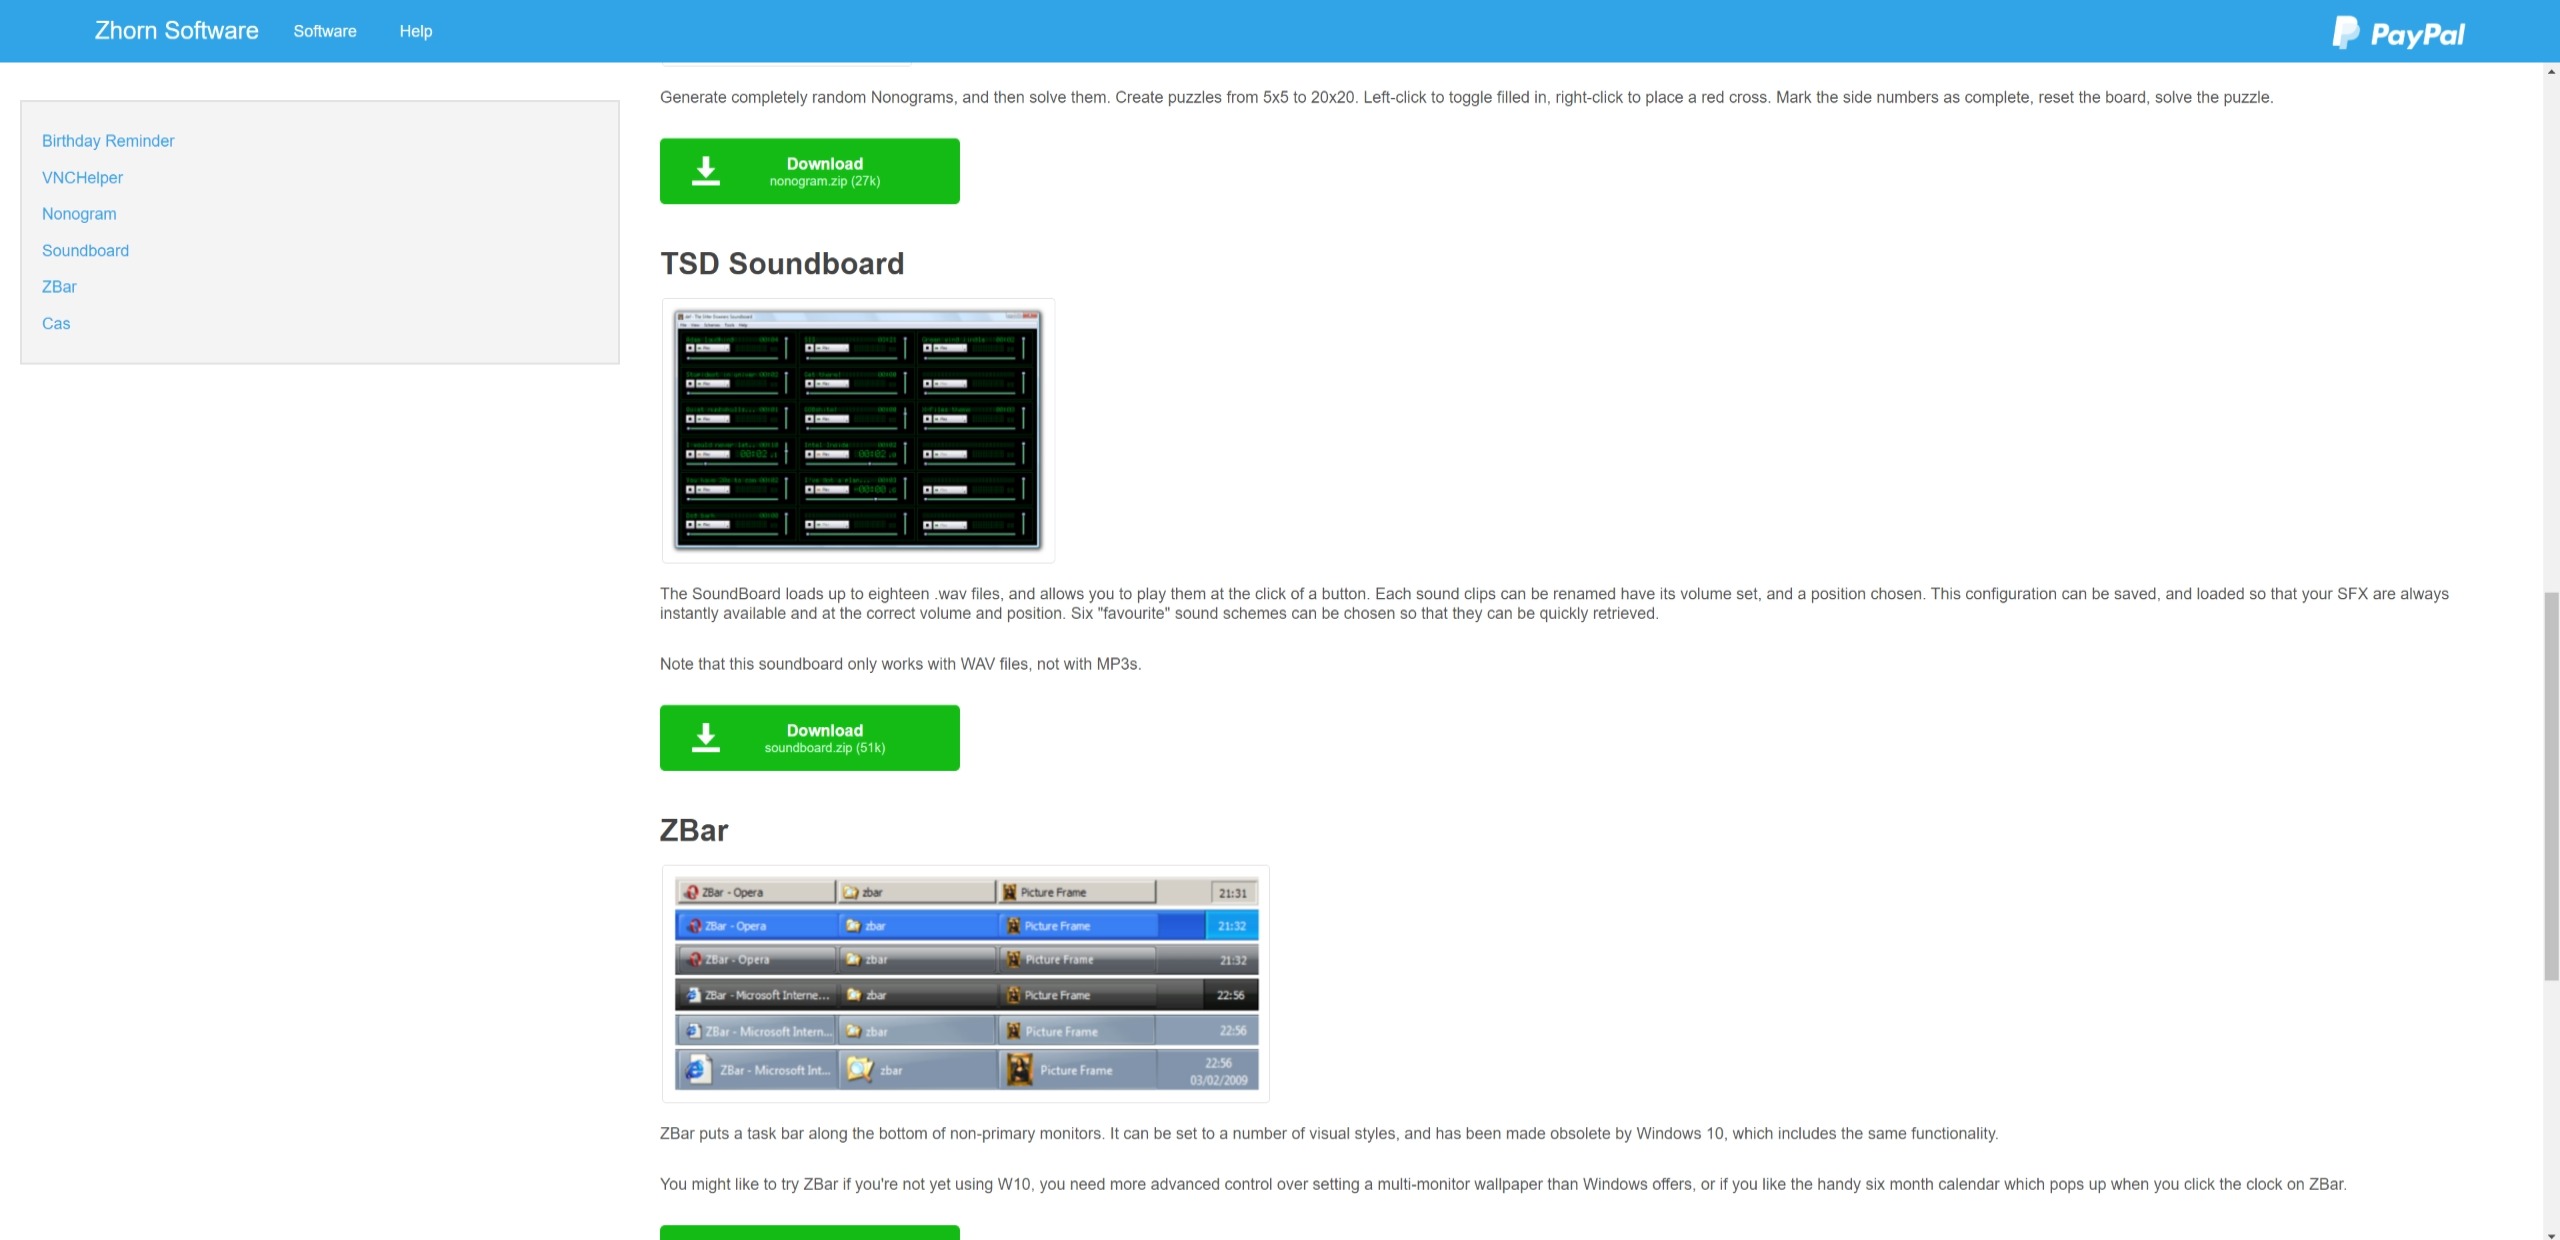Click the download arrow icon for soundboard.zip
The height and width of the screenshot is (1240, 2560).
point(706,738)
